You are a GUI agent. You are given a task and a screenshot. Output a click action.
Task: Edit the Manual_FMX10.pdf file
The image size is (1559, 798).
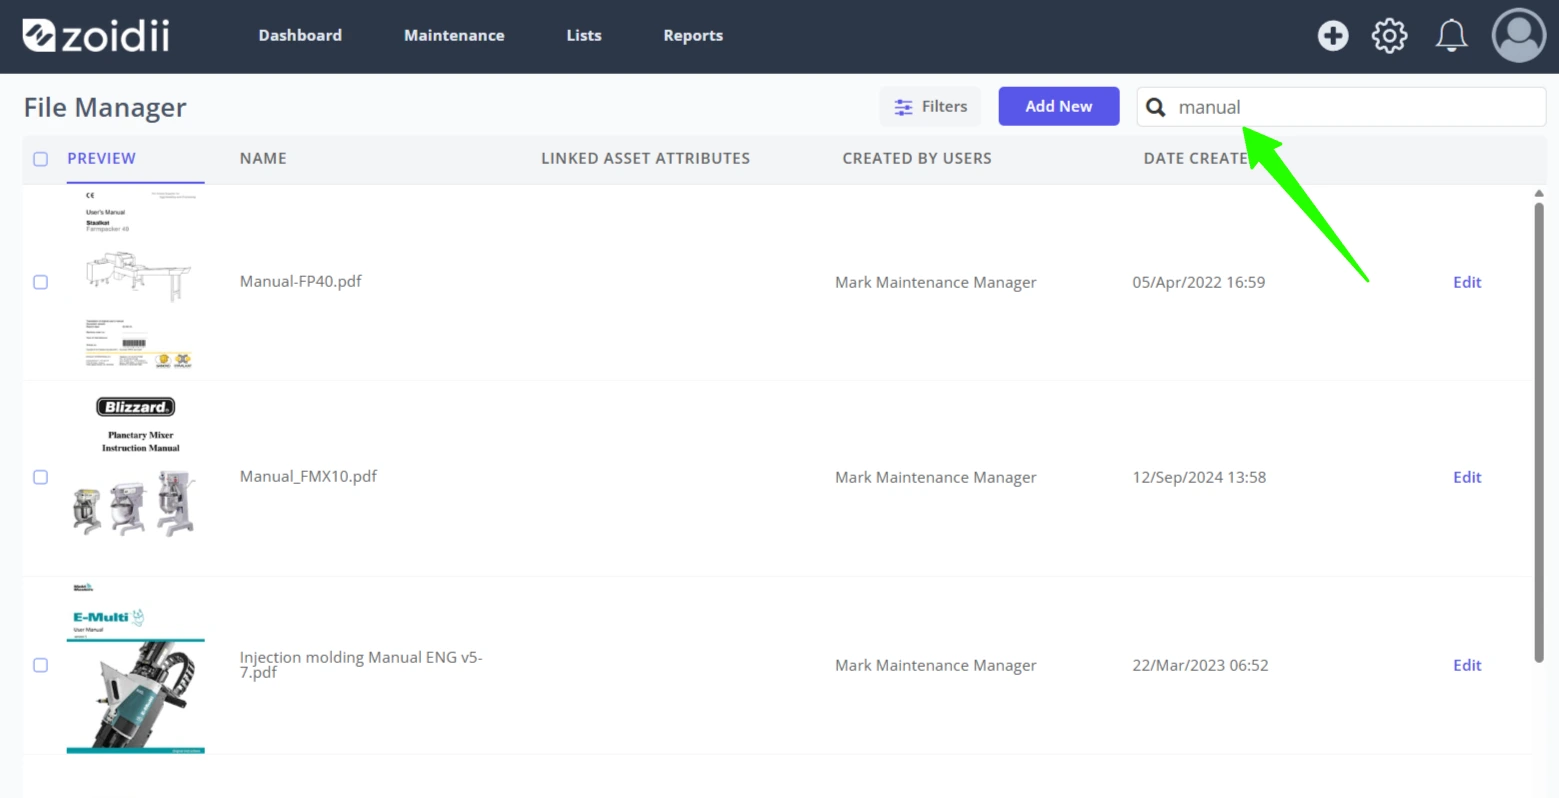click(x=1467, y=477)
